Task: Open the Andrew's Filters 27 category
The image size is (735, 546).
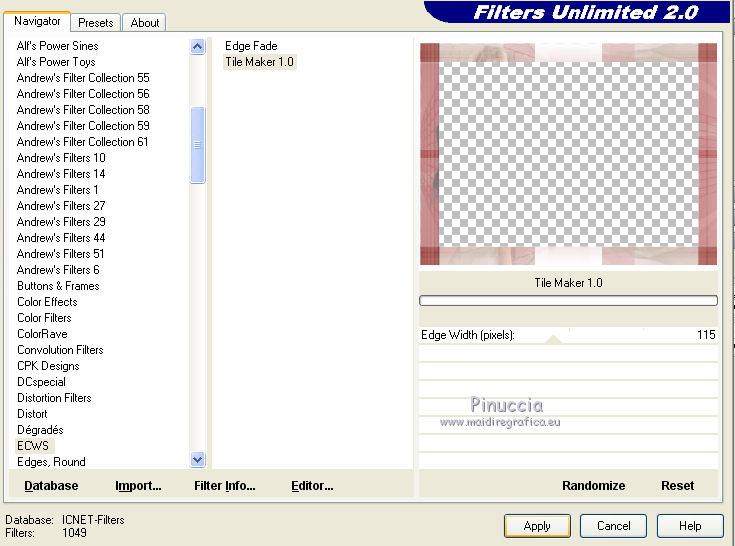Action: click(x=61, y=206)
